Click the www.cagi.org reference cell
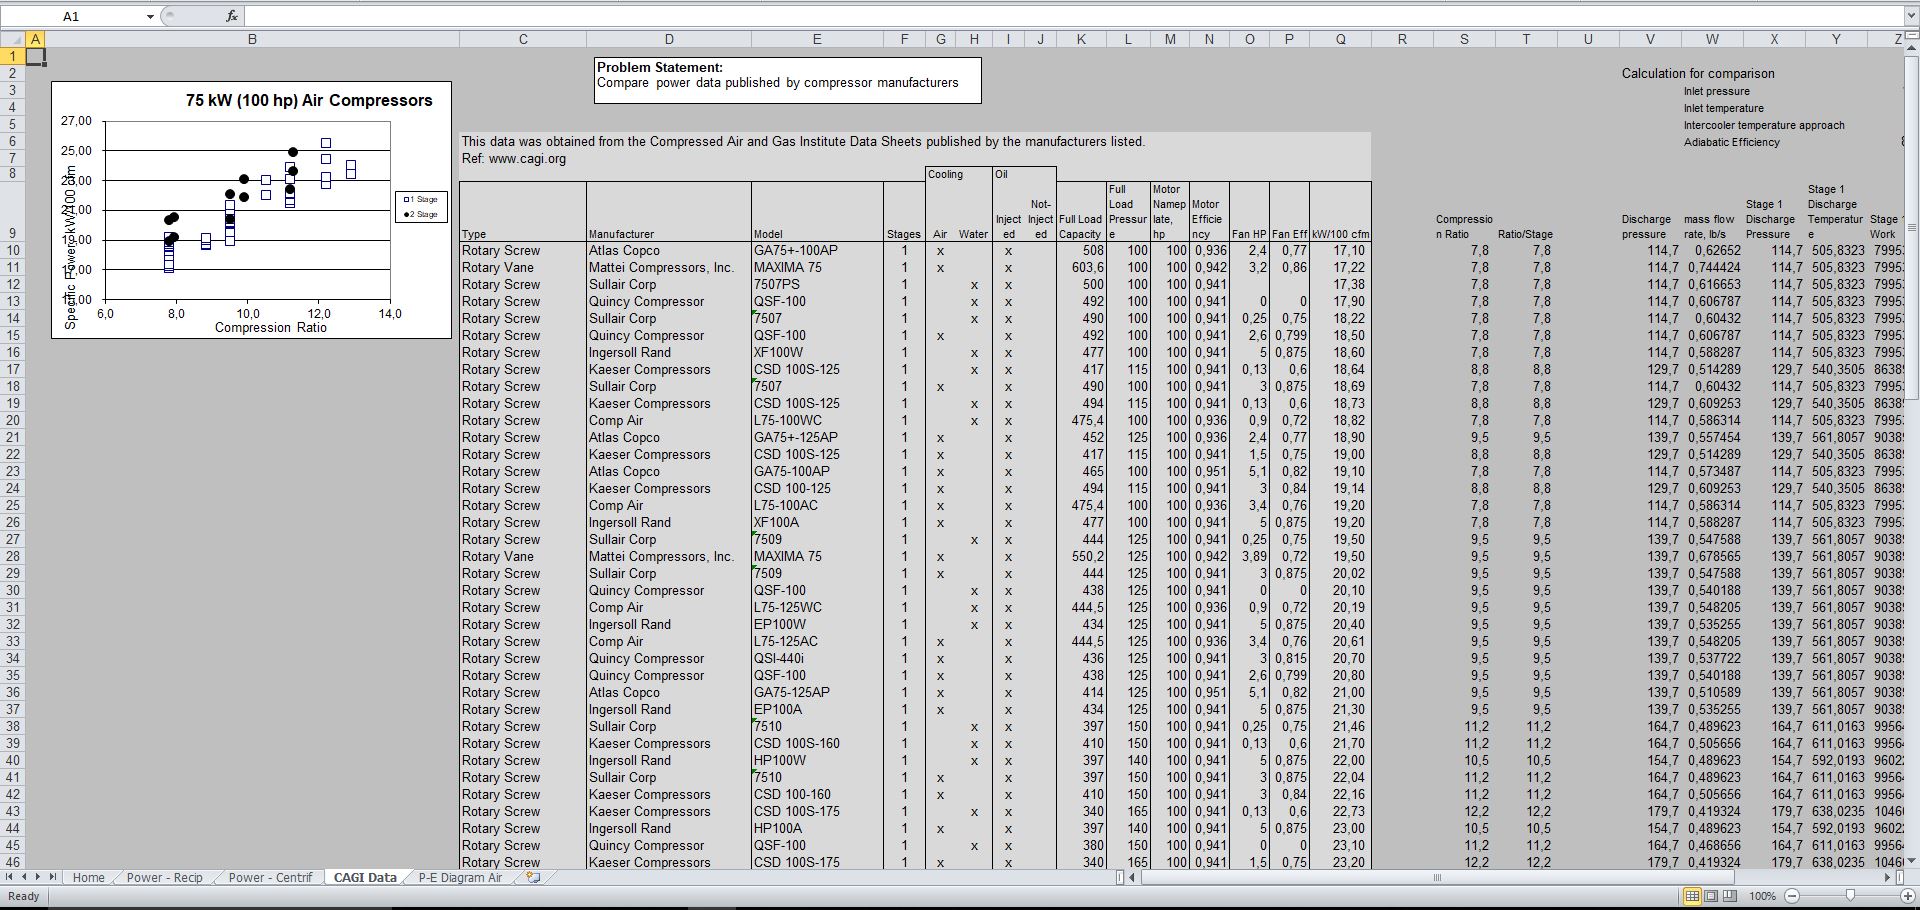 point(513,158)
